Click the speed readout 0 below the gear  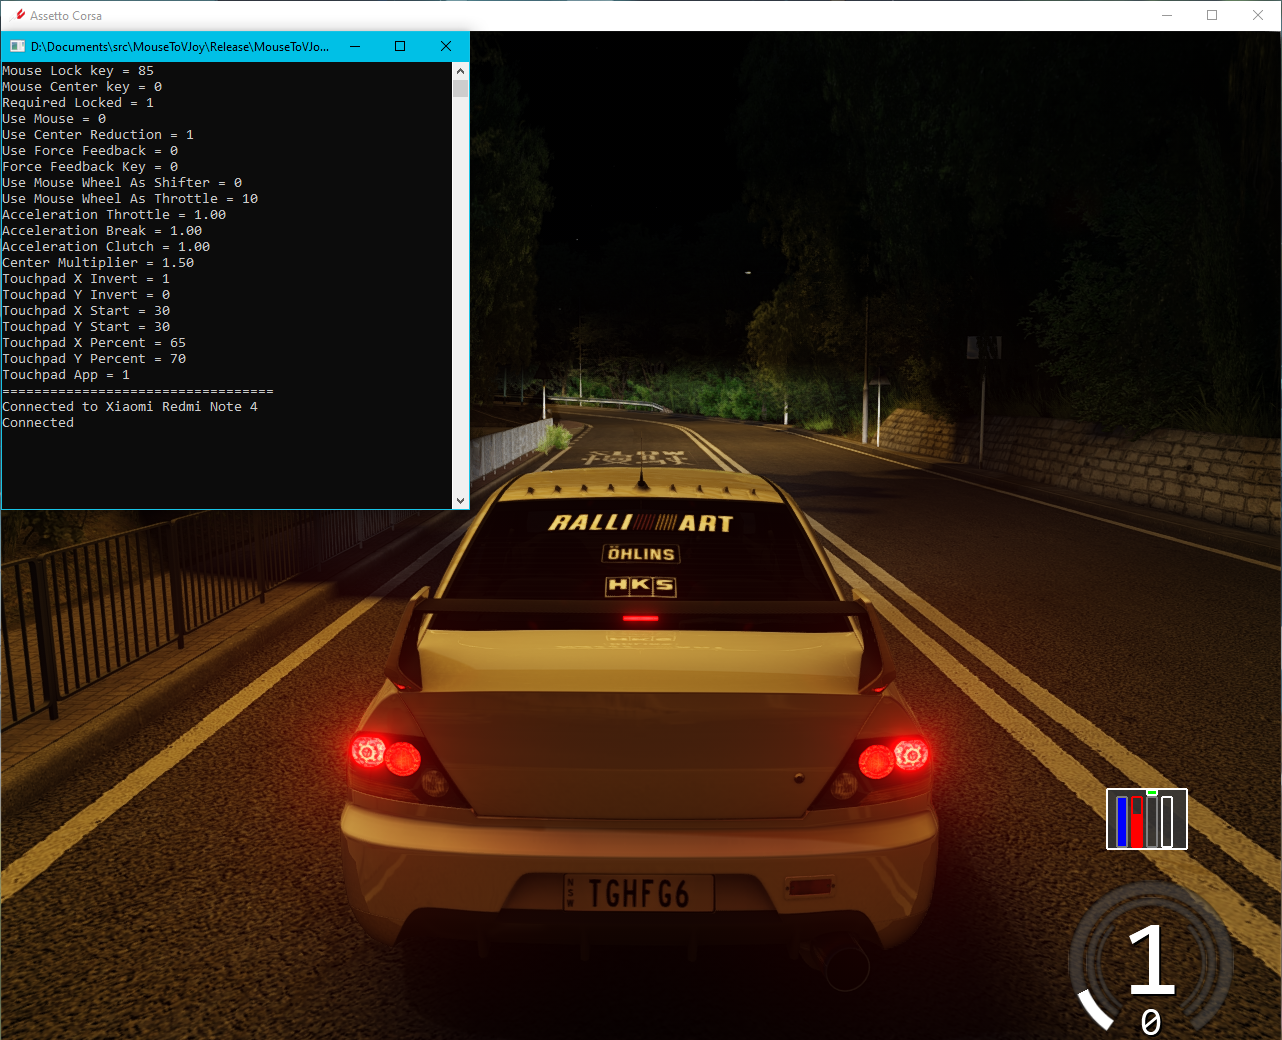(1151, 1022)
